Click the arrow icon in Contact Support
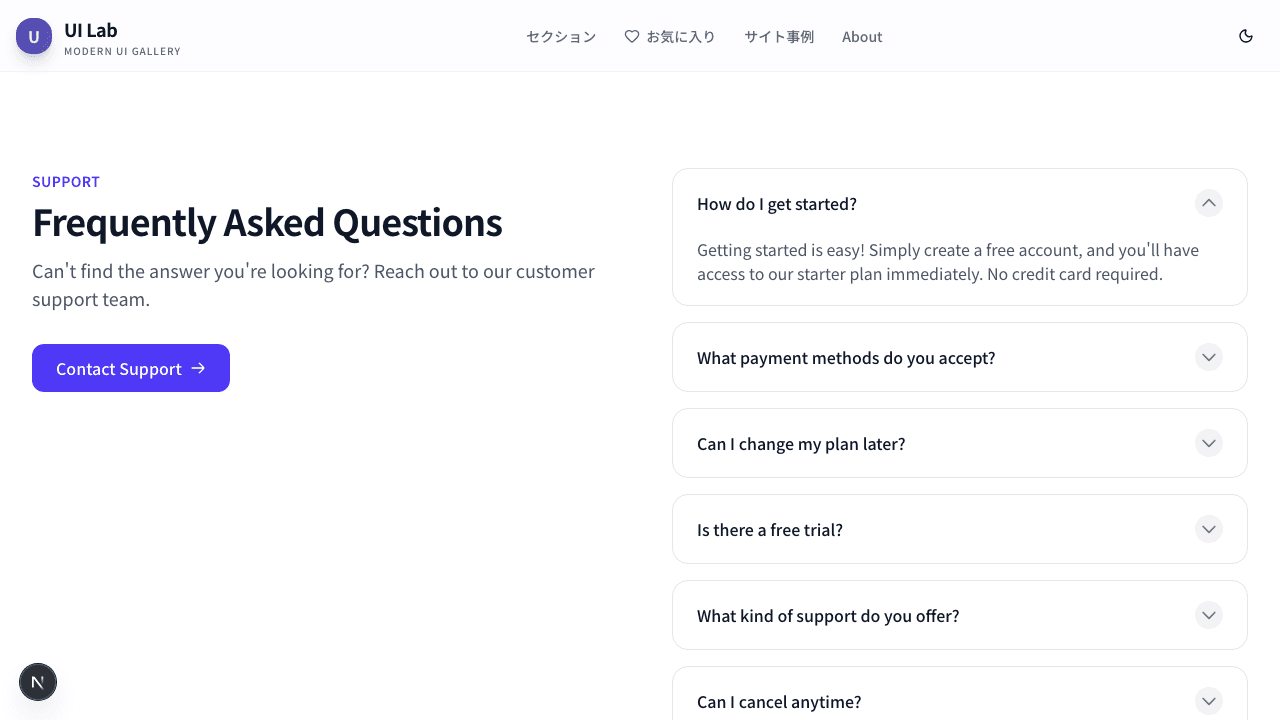1280x720 pixels. [198, 368]
